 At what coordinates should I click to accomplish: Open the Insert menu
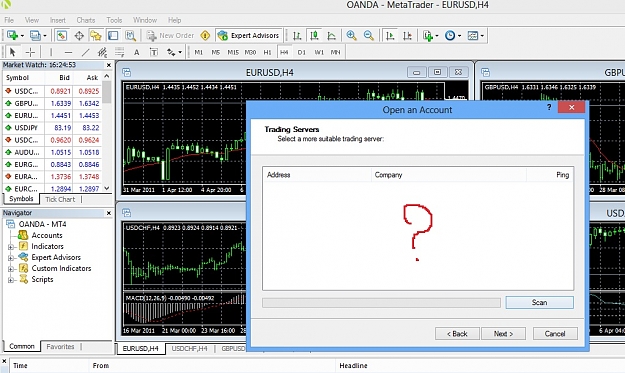[x=57, y=20]
